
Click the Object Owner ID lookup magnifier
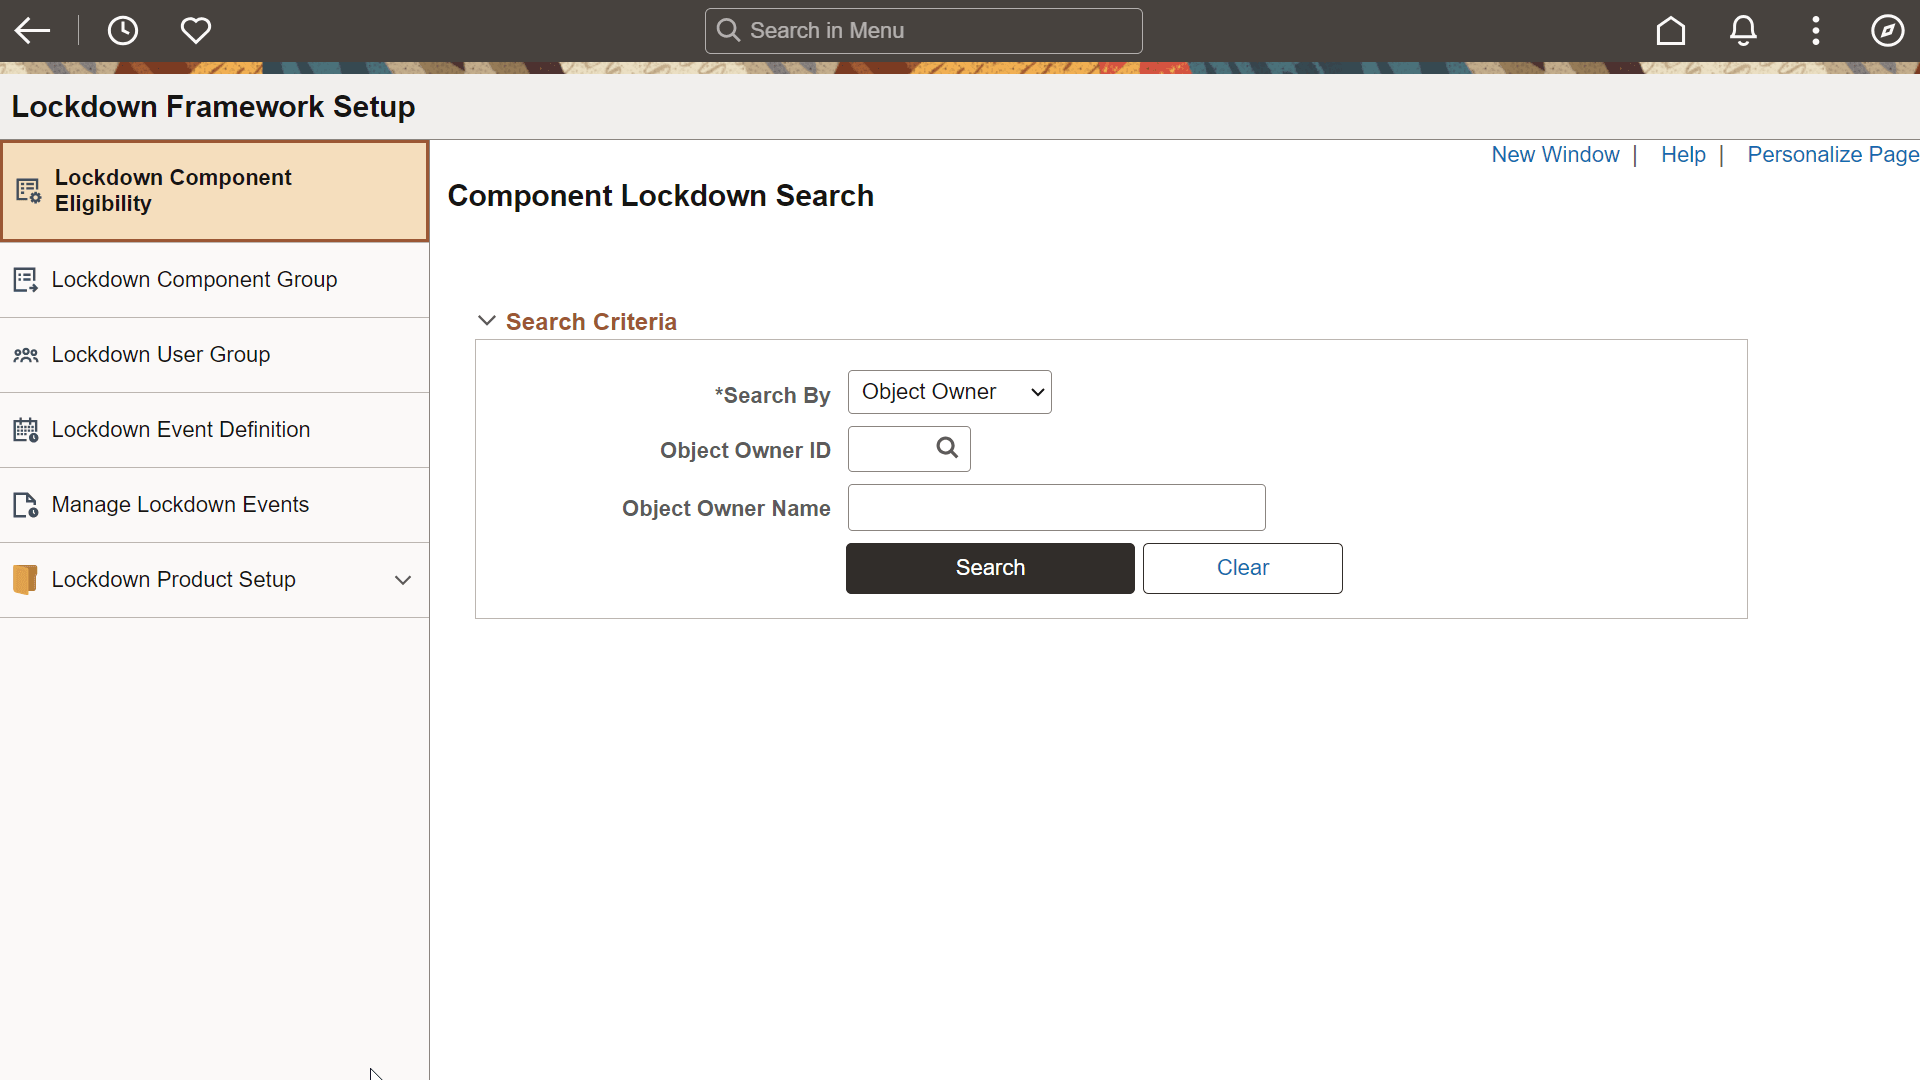click(945, 448)
